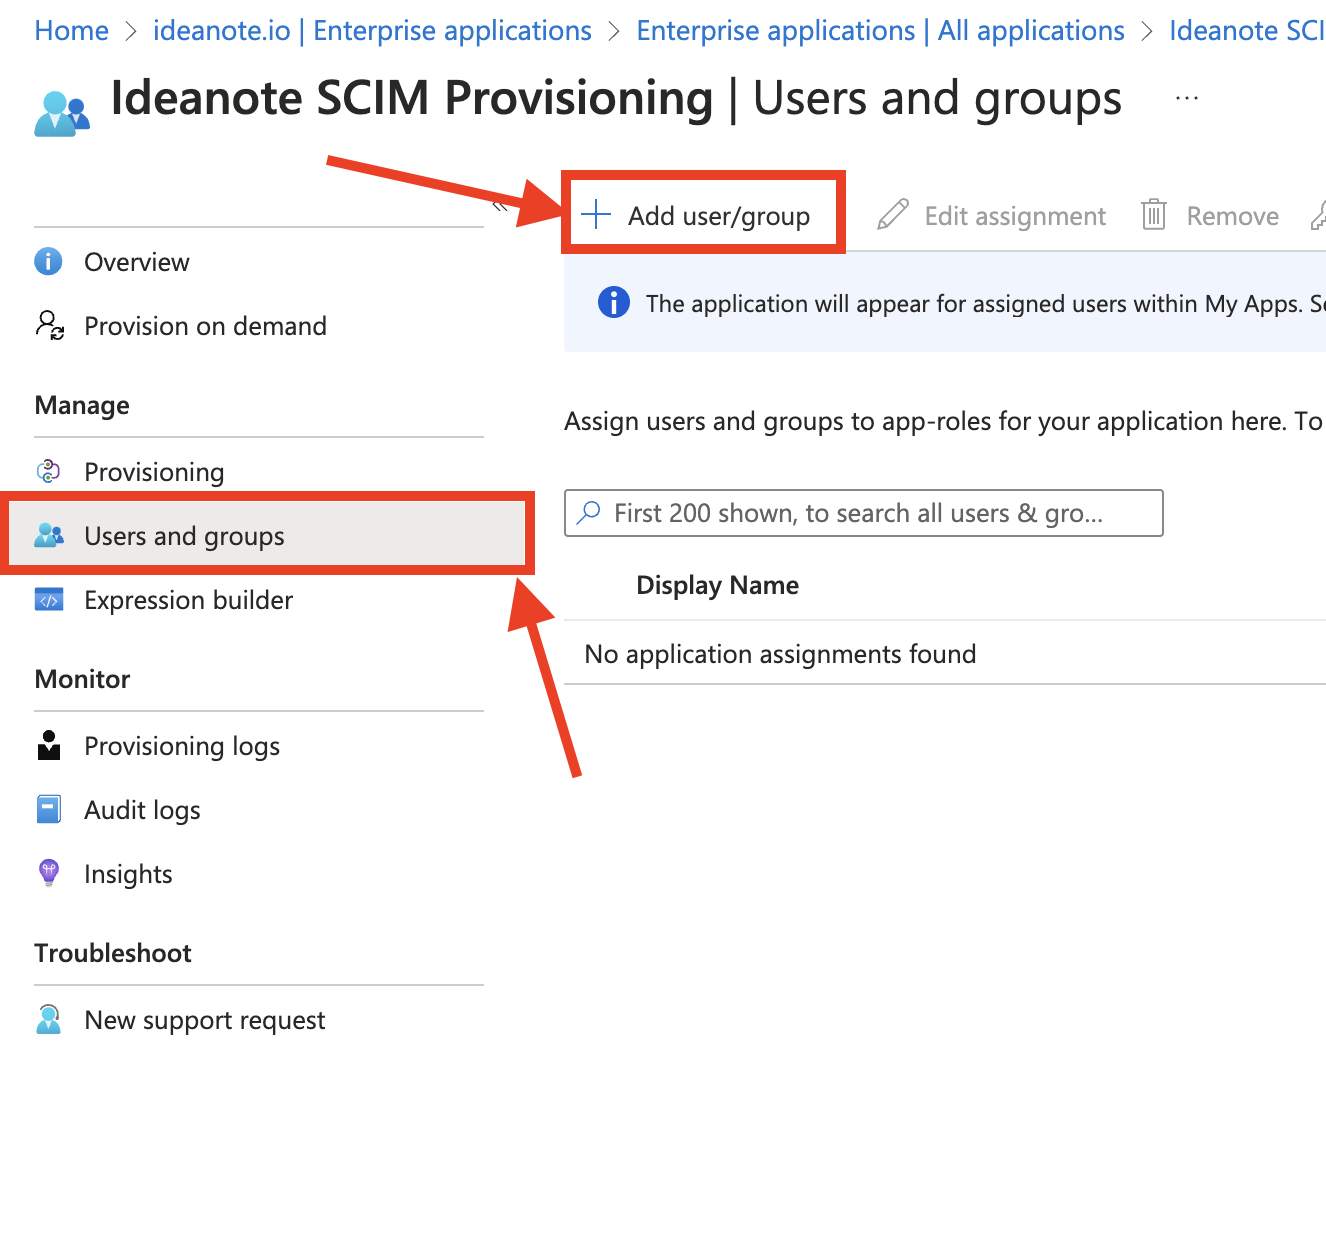1326x1244 pixels.
Task: Click the Remove trash can icon
Action: click(1154, 215)
